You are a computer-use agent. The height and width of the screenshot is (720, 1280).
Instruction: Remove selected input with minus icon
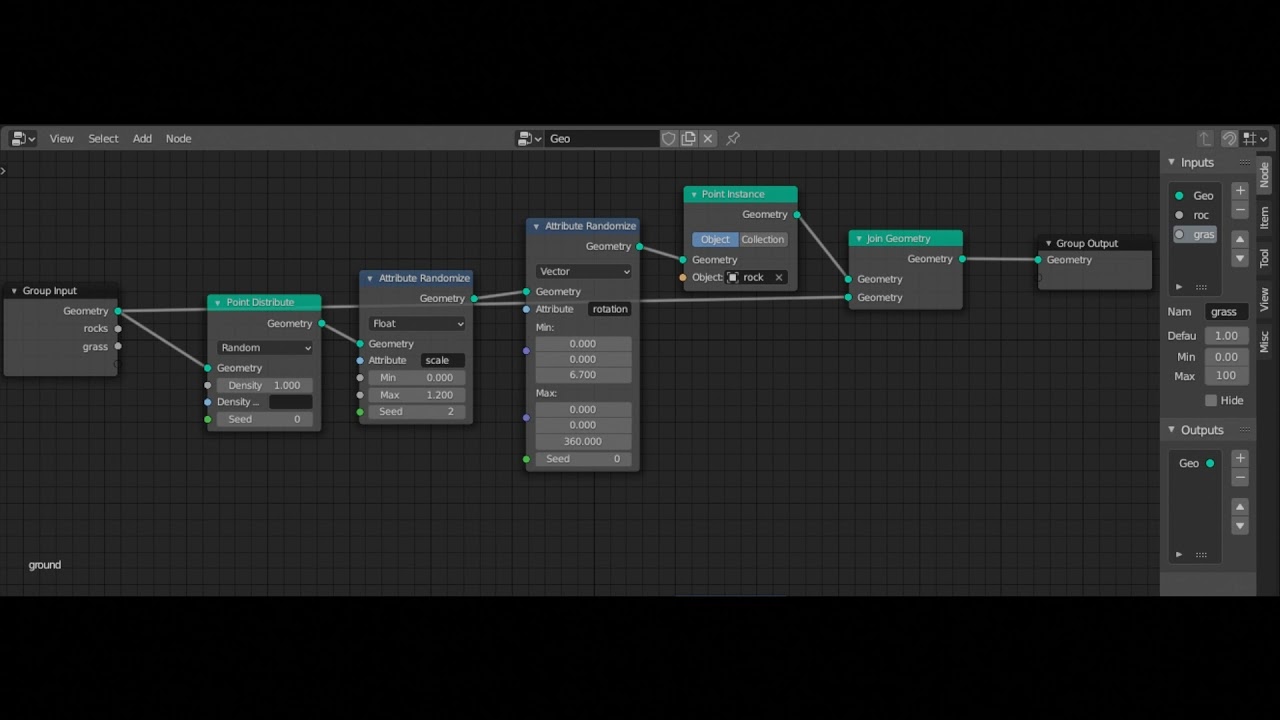pos(1240,210)
